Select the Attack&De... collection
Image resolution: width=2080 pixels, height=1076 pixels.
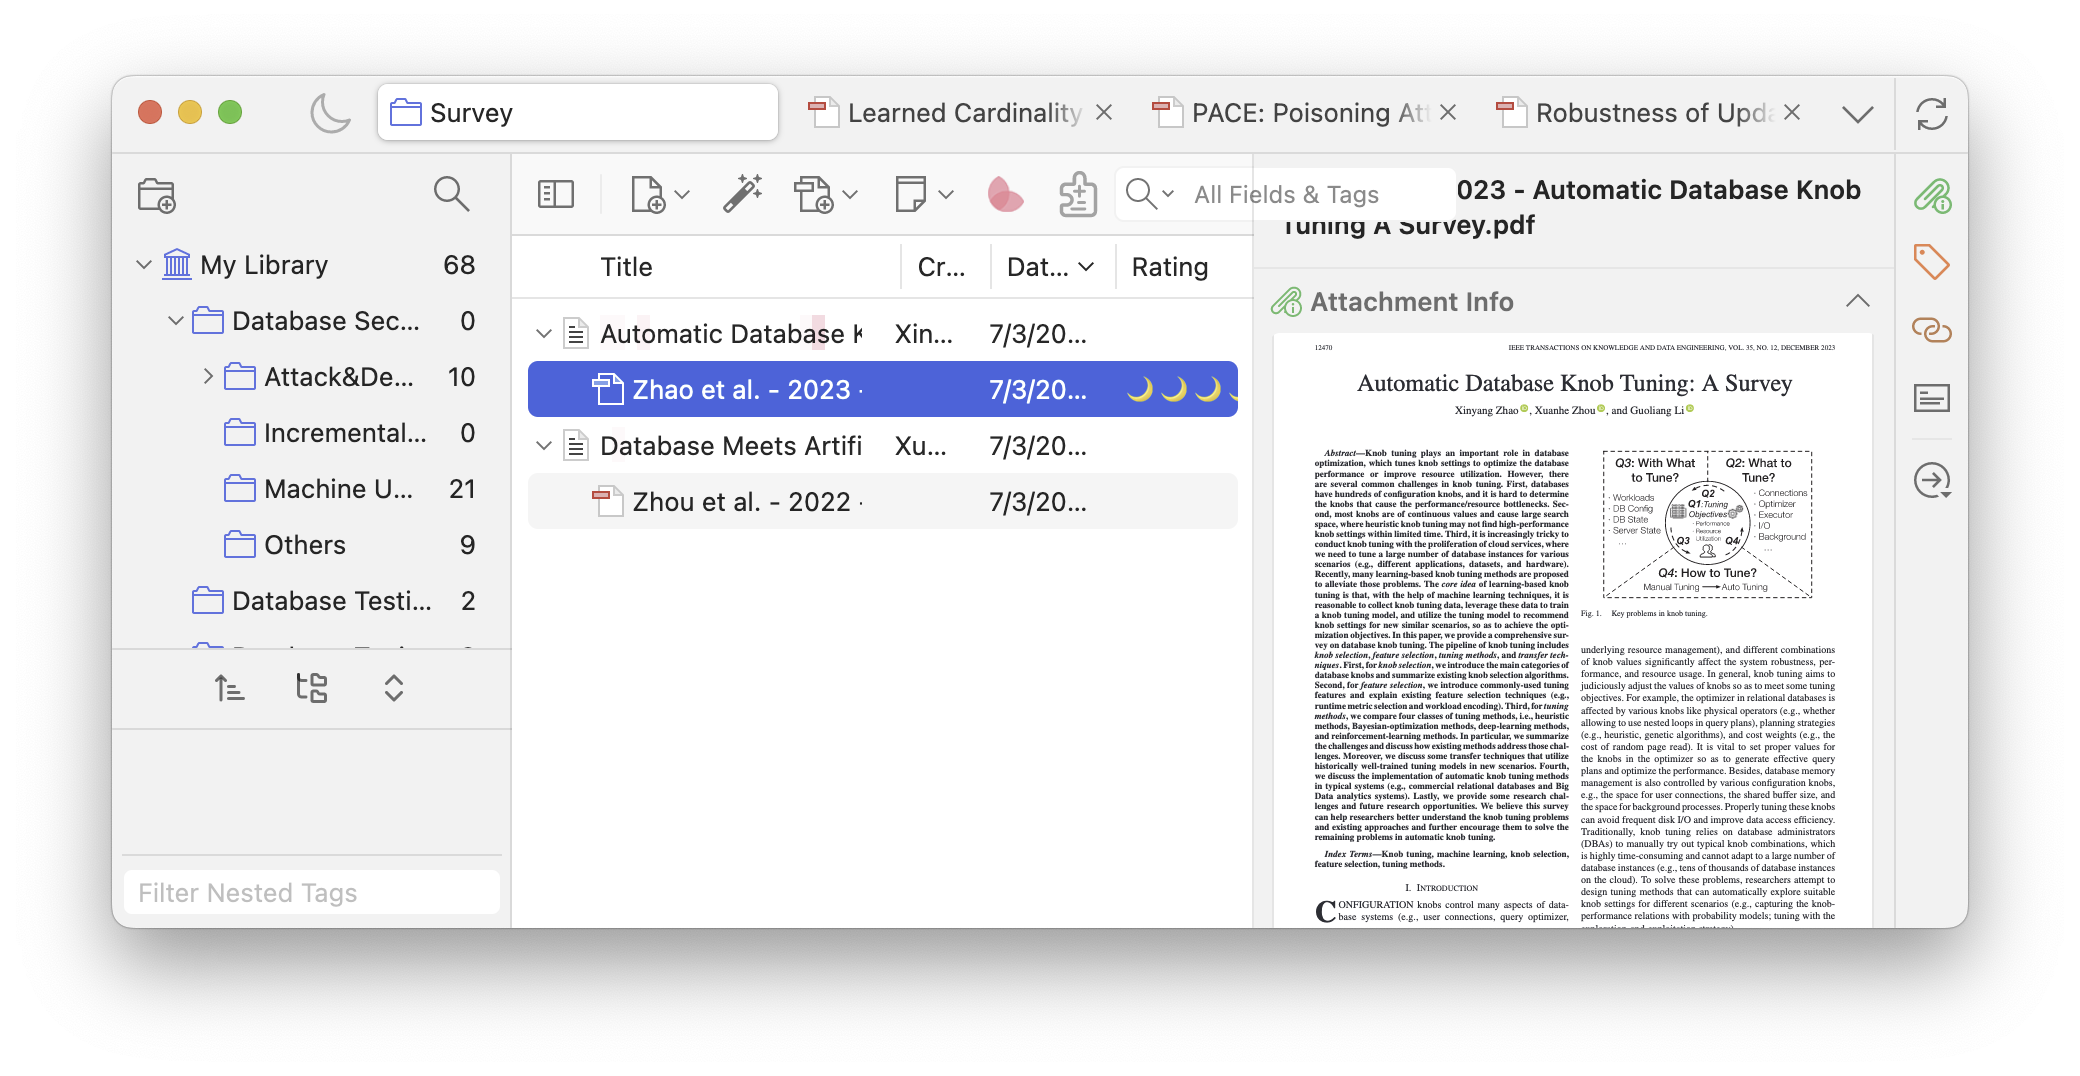[310, 377]
